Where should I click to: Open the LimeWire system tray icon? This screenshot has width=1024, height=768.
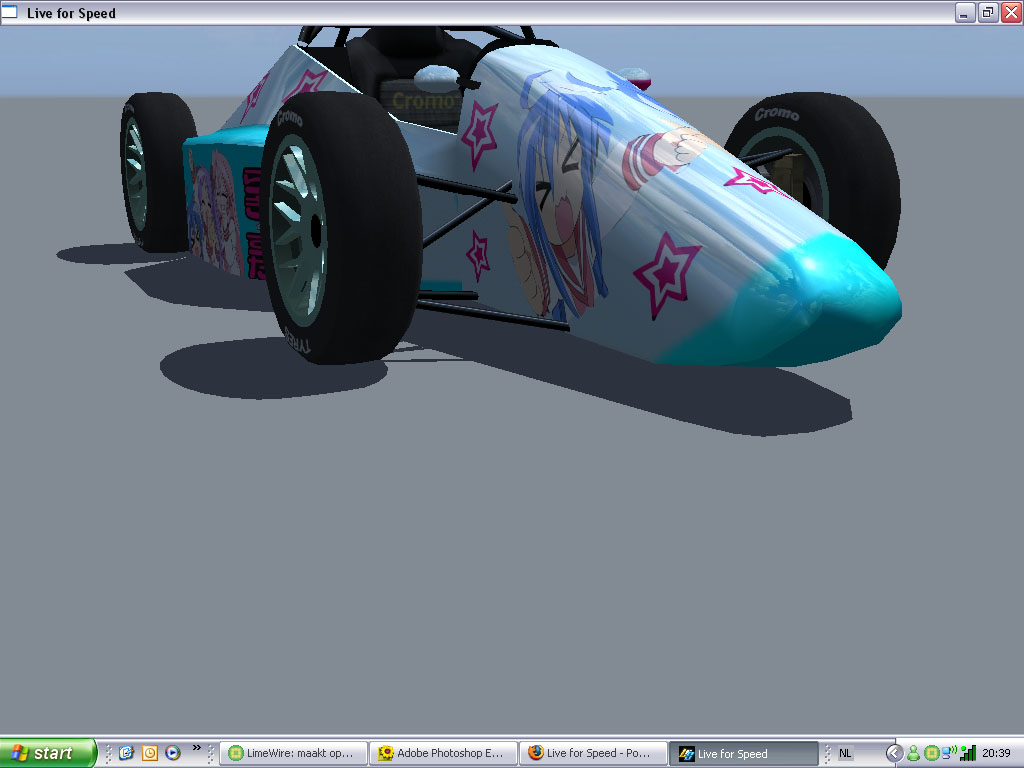point(932,753)
